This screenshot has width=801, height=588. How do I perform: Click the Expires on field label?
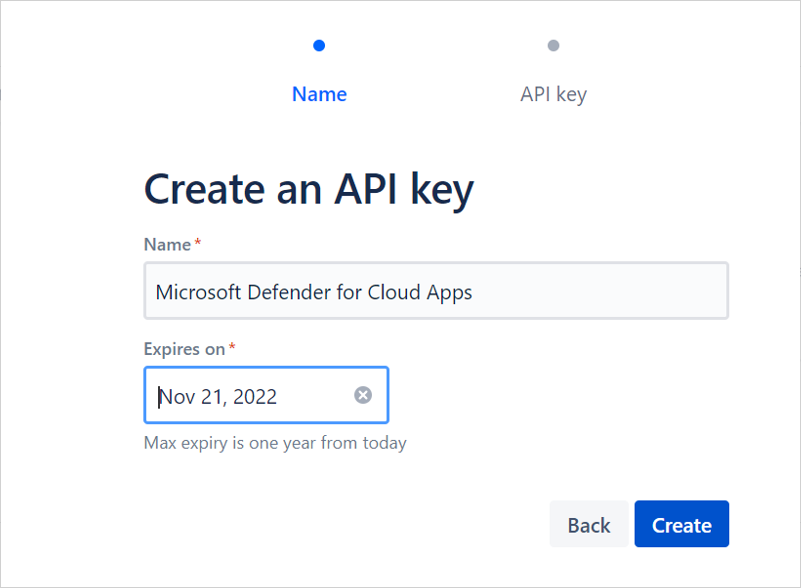pos(185,348)
